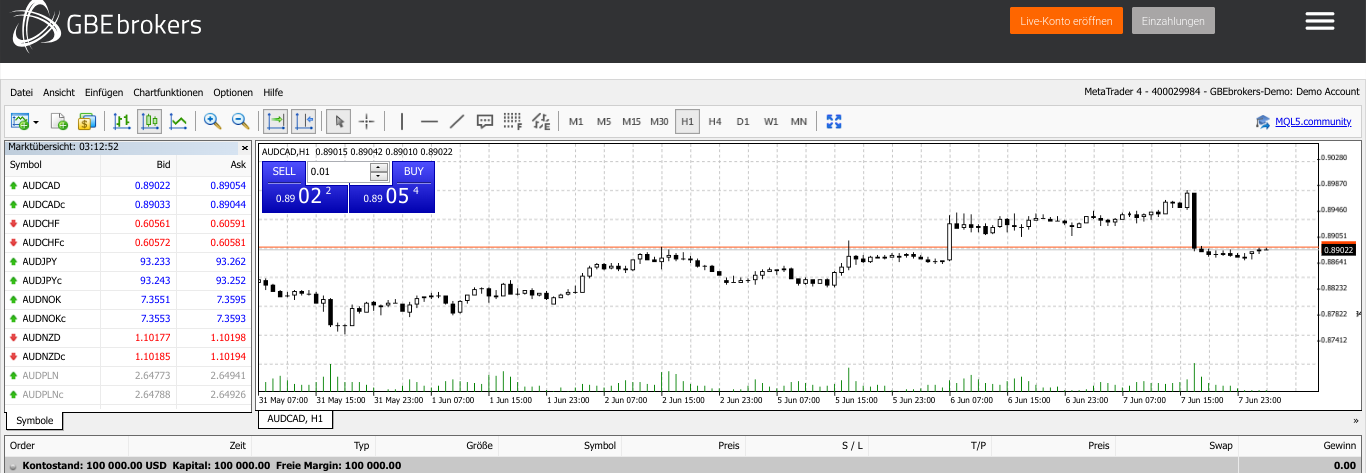Image resolution: width=1366 pixels, height=473 pixels.
Task: Open the Ansicht menu
Action: point(59,92)
